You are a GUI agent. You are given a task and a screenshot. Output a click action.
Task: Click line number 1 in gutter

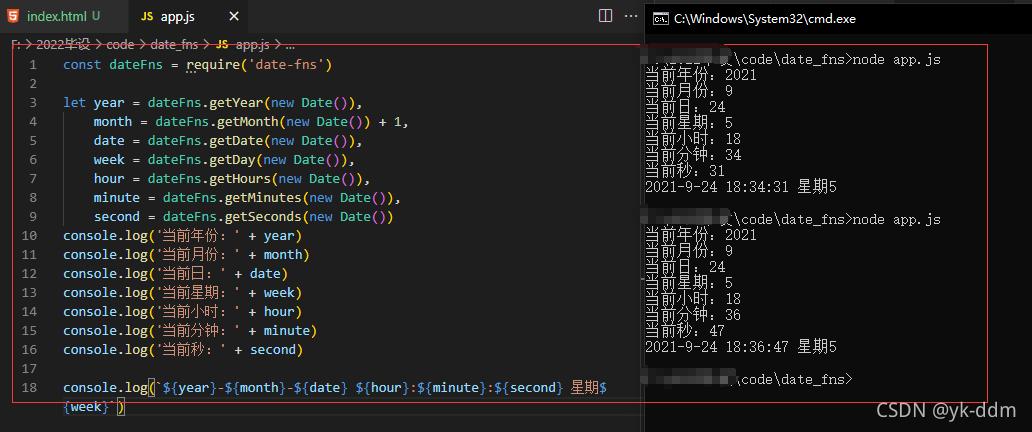33,65
